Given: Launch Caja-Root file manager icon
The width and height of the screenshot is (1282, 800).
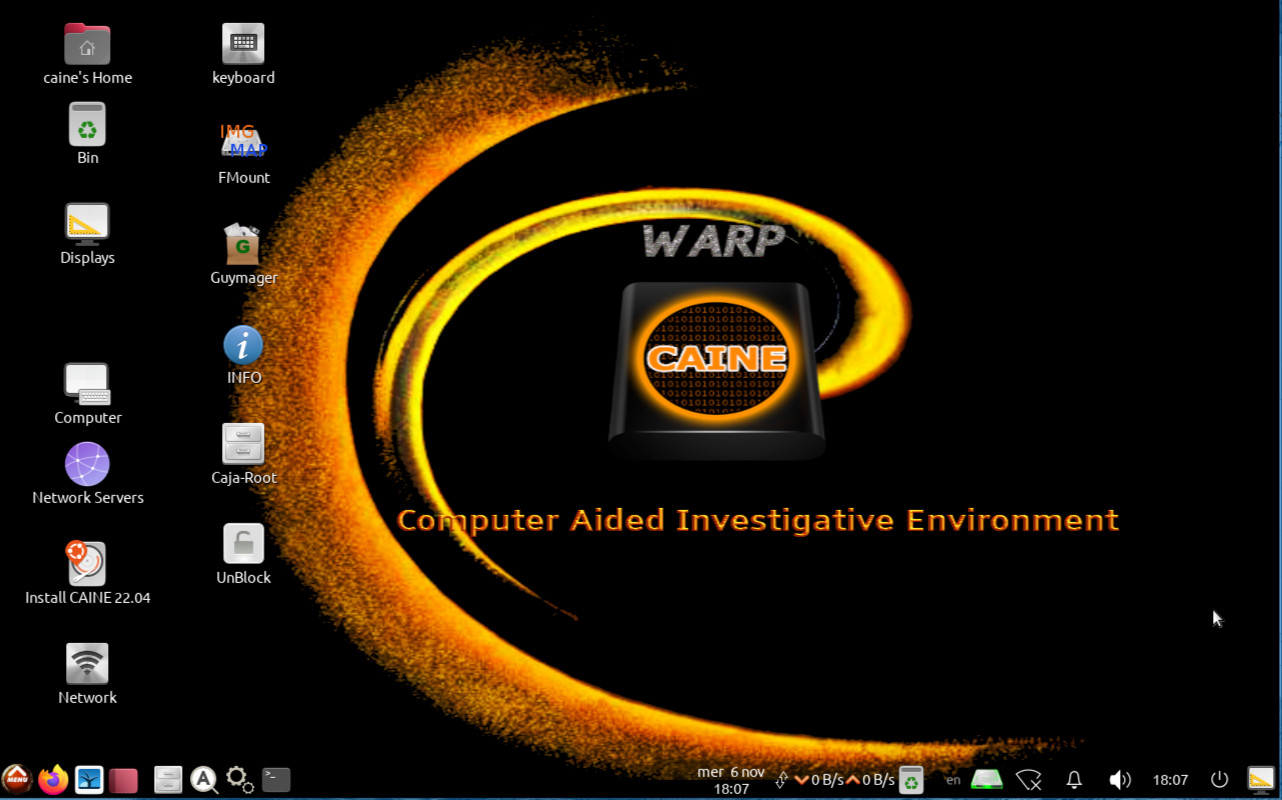Looking at the screenshot, I should (x=243, y=444).
